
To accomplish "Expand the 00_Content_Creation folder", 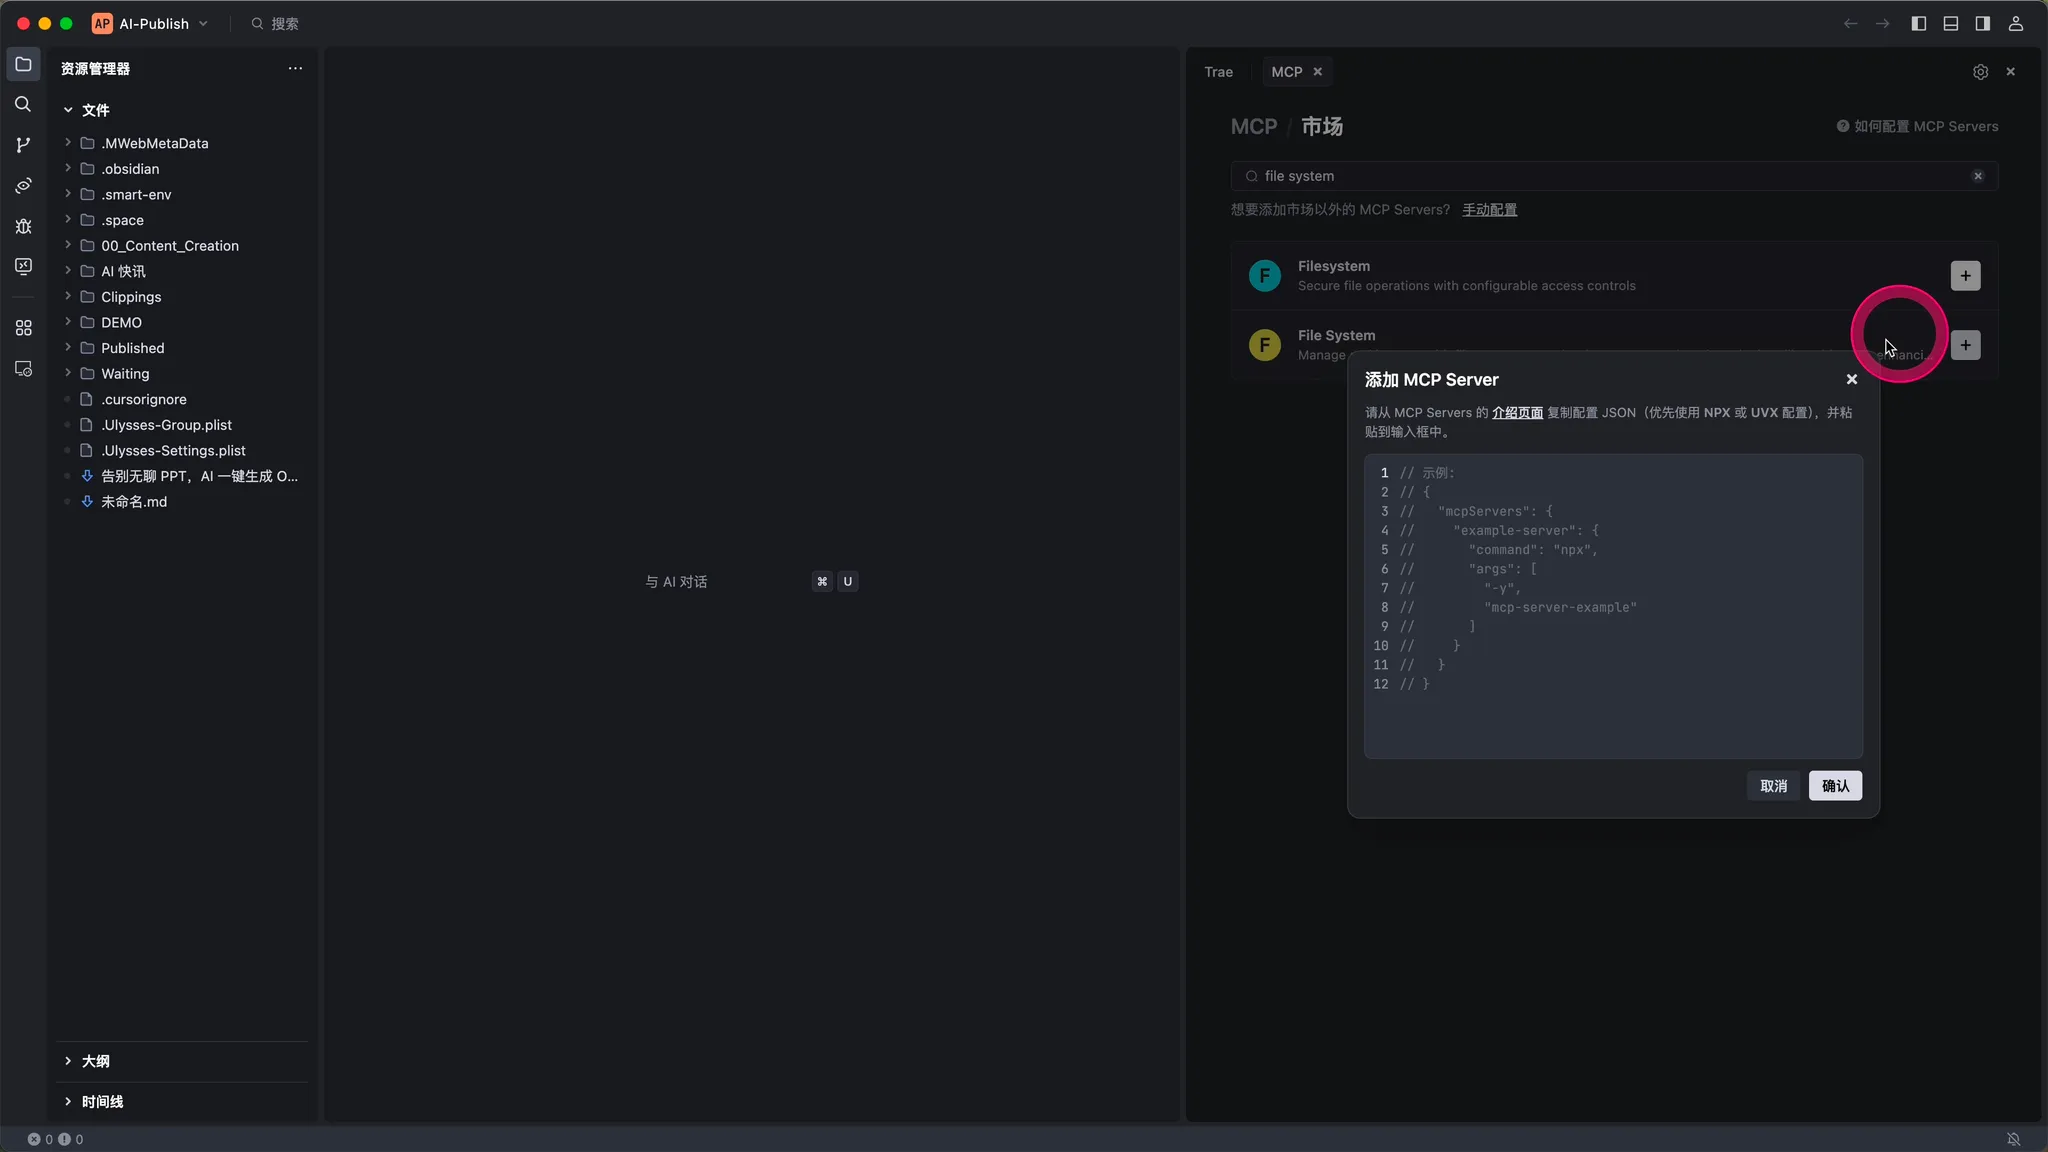I will [x=169, y=246].
